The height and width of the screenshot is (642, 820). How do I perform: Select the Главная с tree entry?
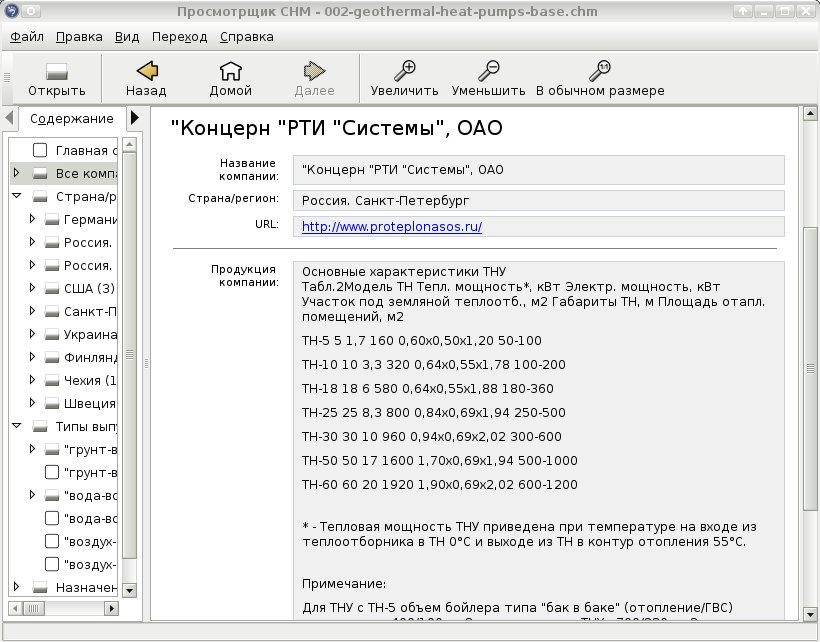(x=86, y=151)
